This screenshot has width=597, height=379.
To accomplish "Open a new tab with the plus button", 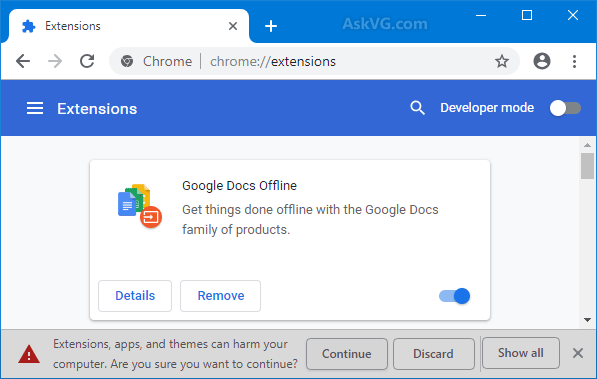I will [271, 26].
